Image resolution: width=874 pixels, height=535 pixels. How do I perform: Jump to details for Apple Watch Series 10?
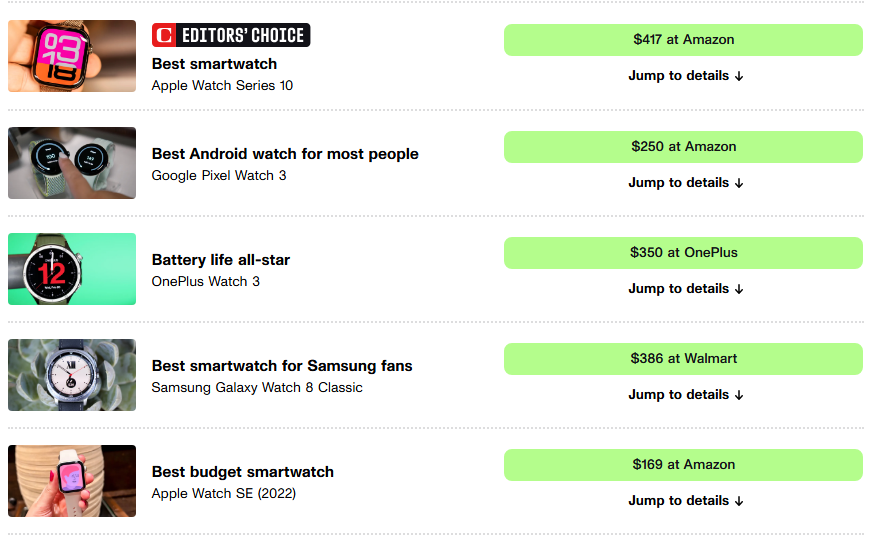[x=686, y=76]
